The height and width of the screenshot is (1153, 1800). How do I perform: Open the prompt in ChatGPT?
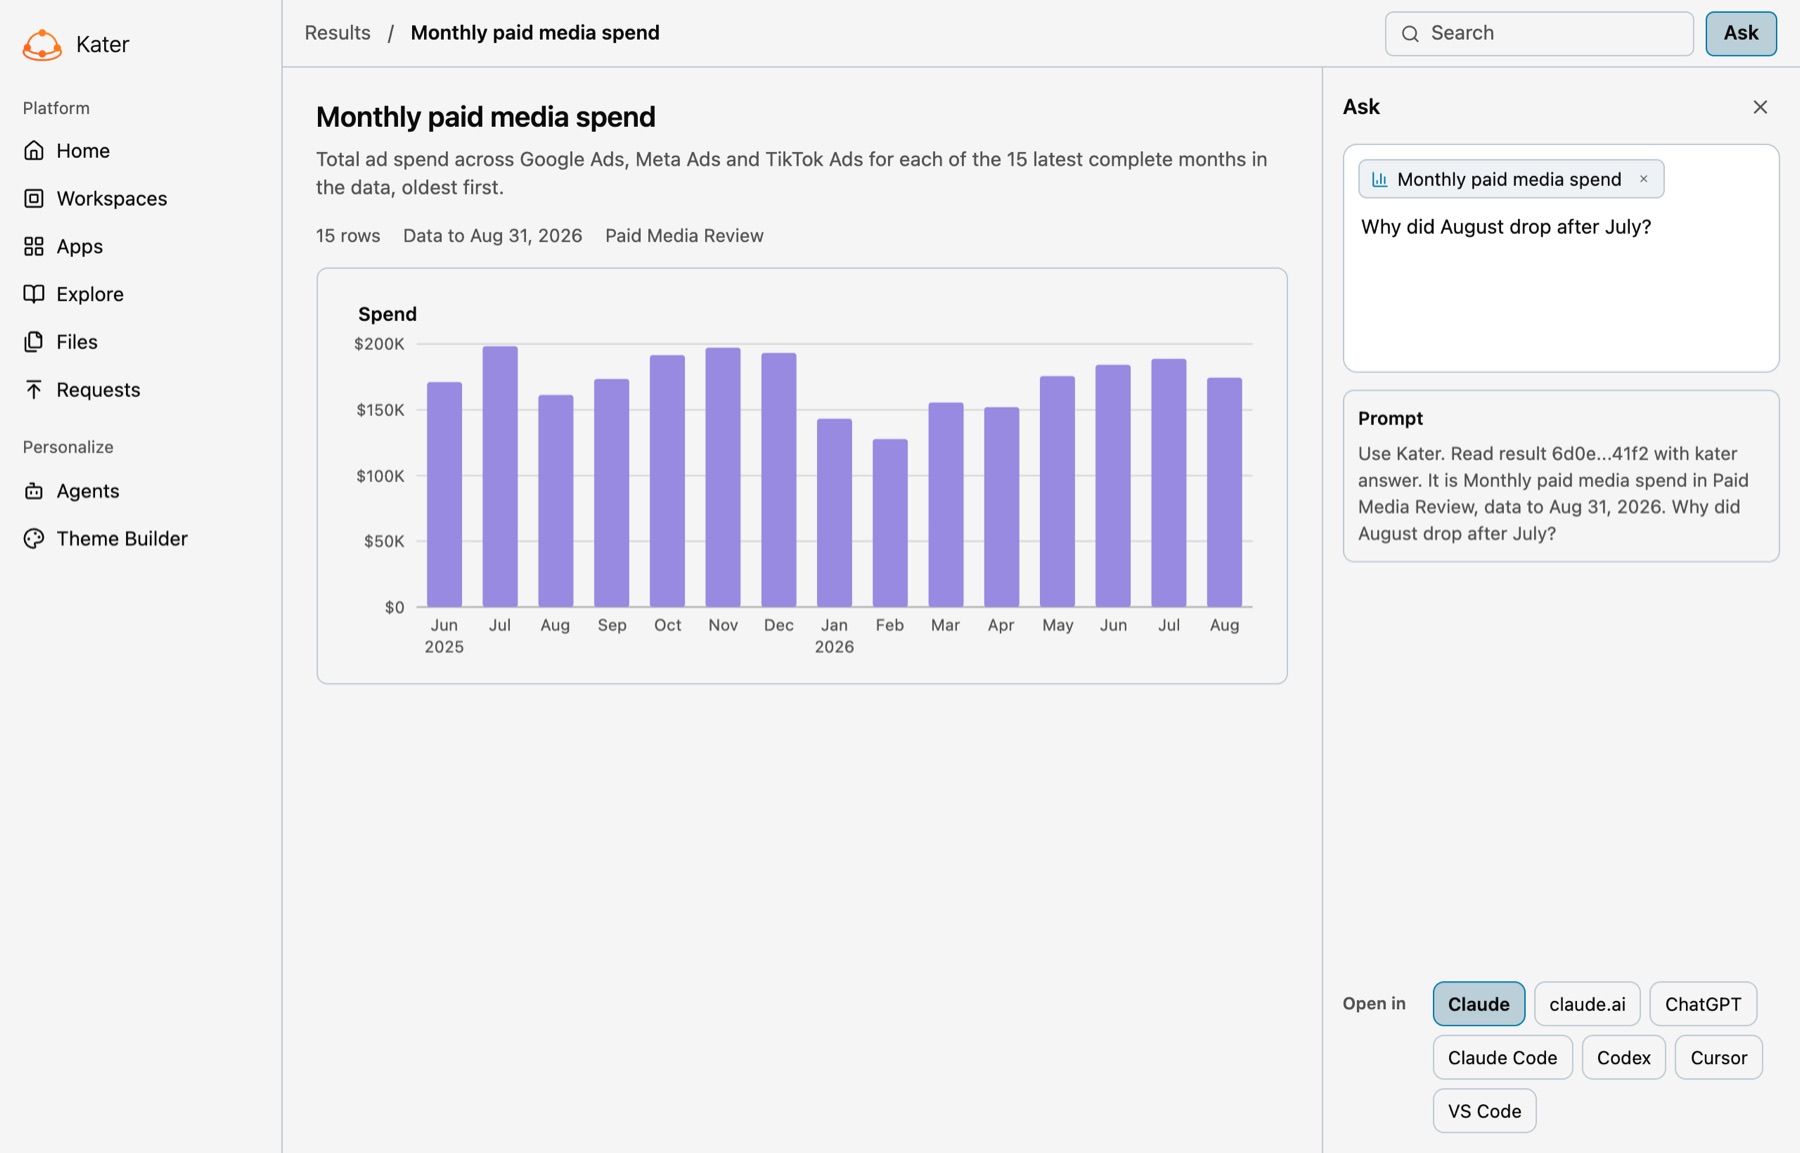(x=1702, y=1004)
